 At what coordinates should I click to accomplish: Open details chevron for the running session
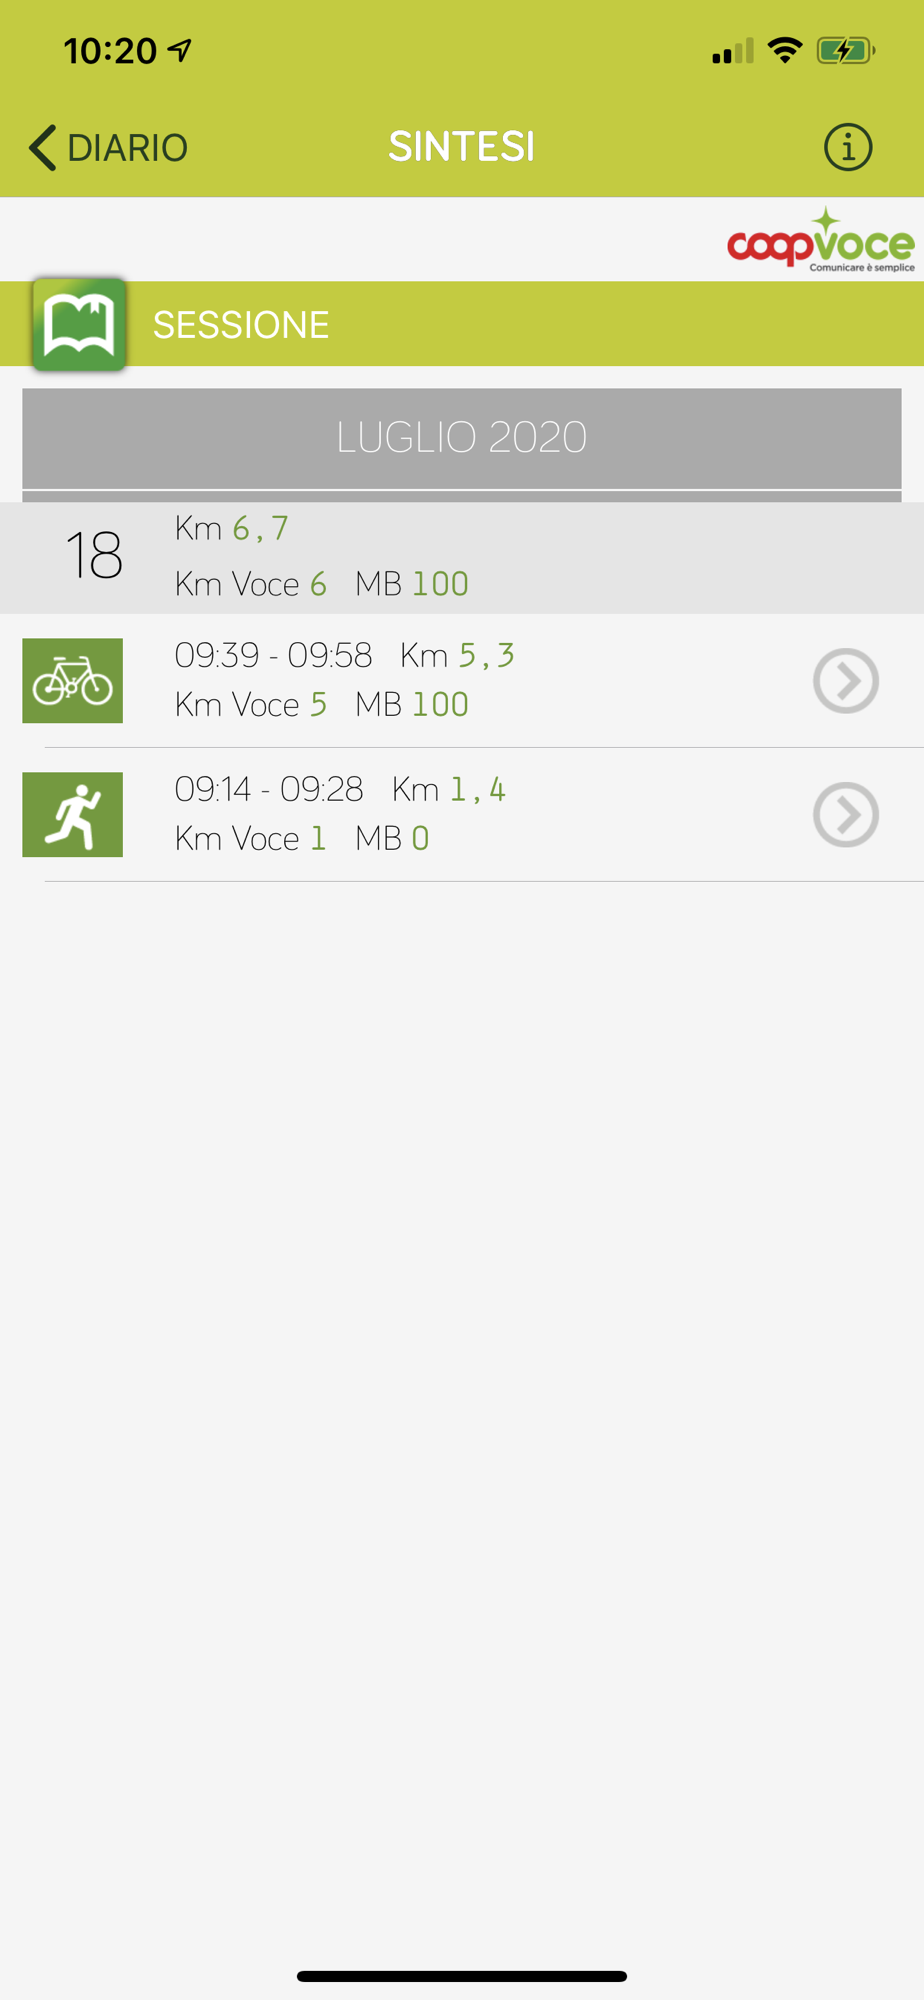coord(845,814)
